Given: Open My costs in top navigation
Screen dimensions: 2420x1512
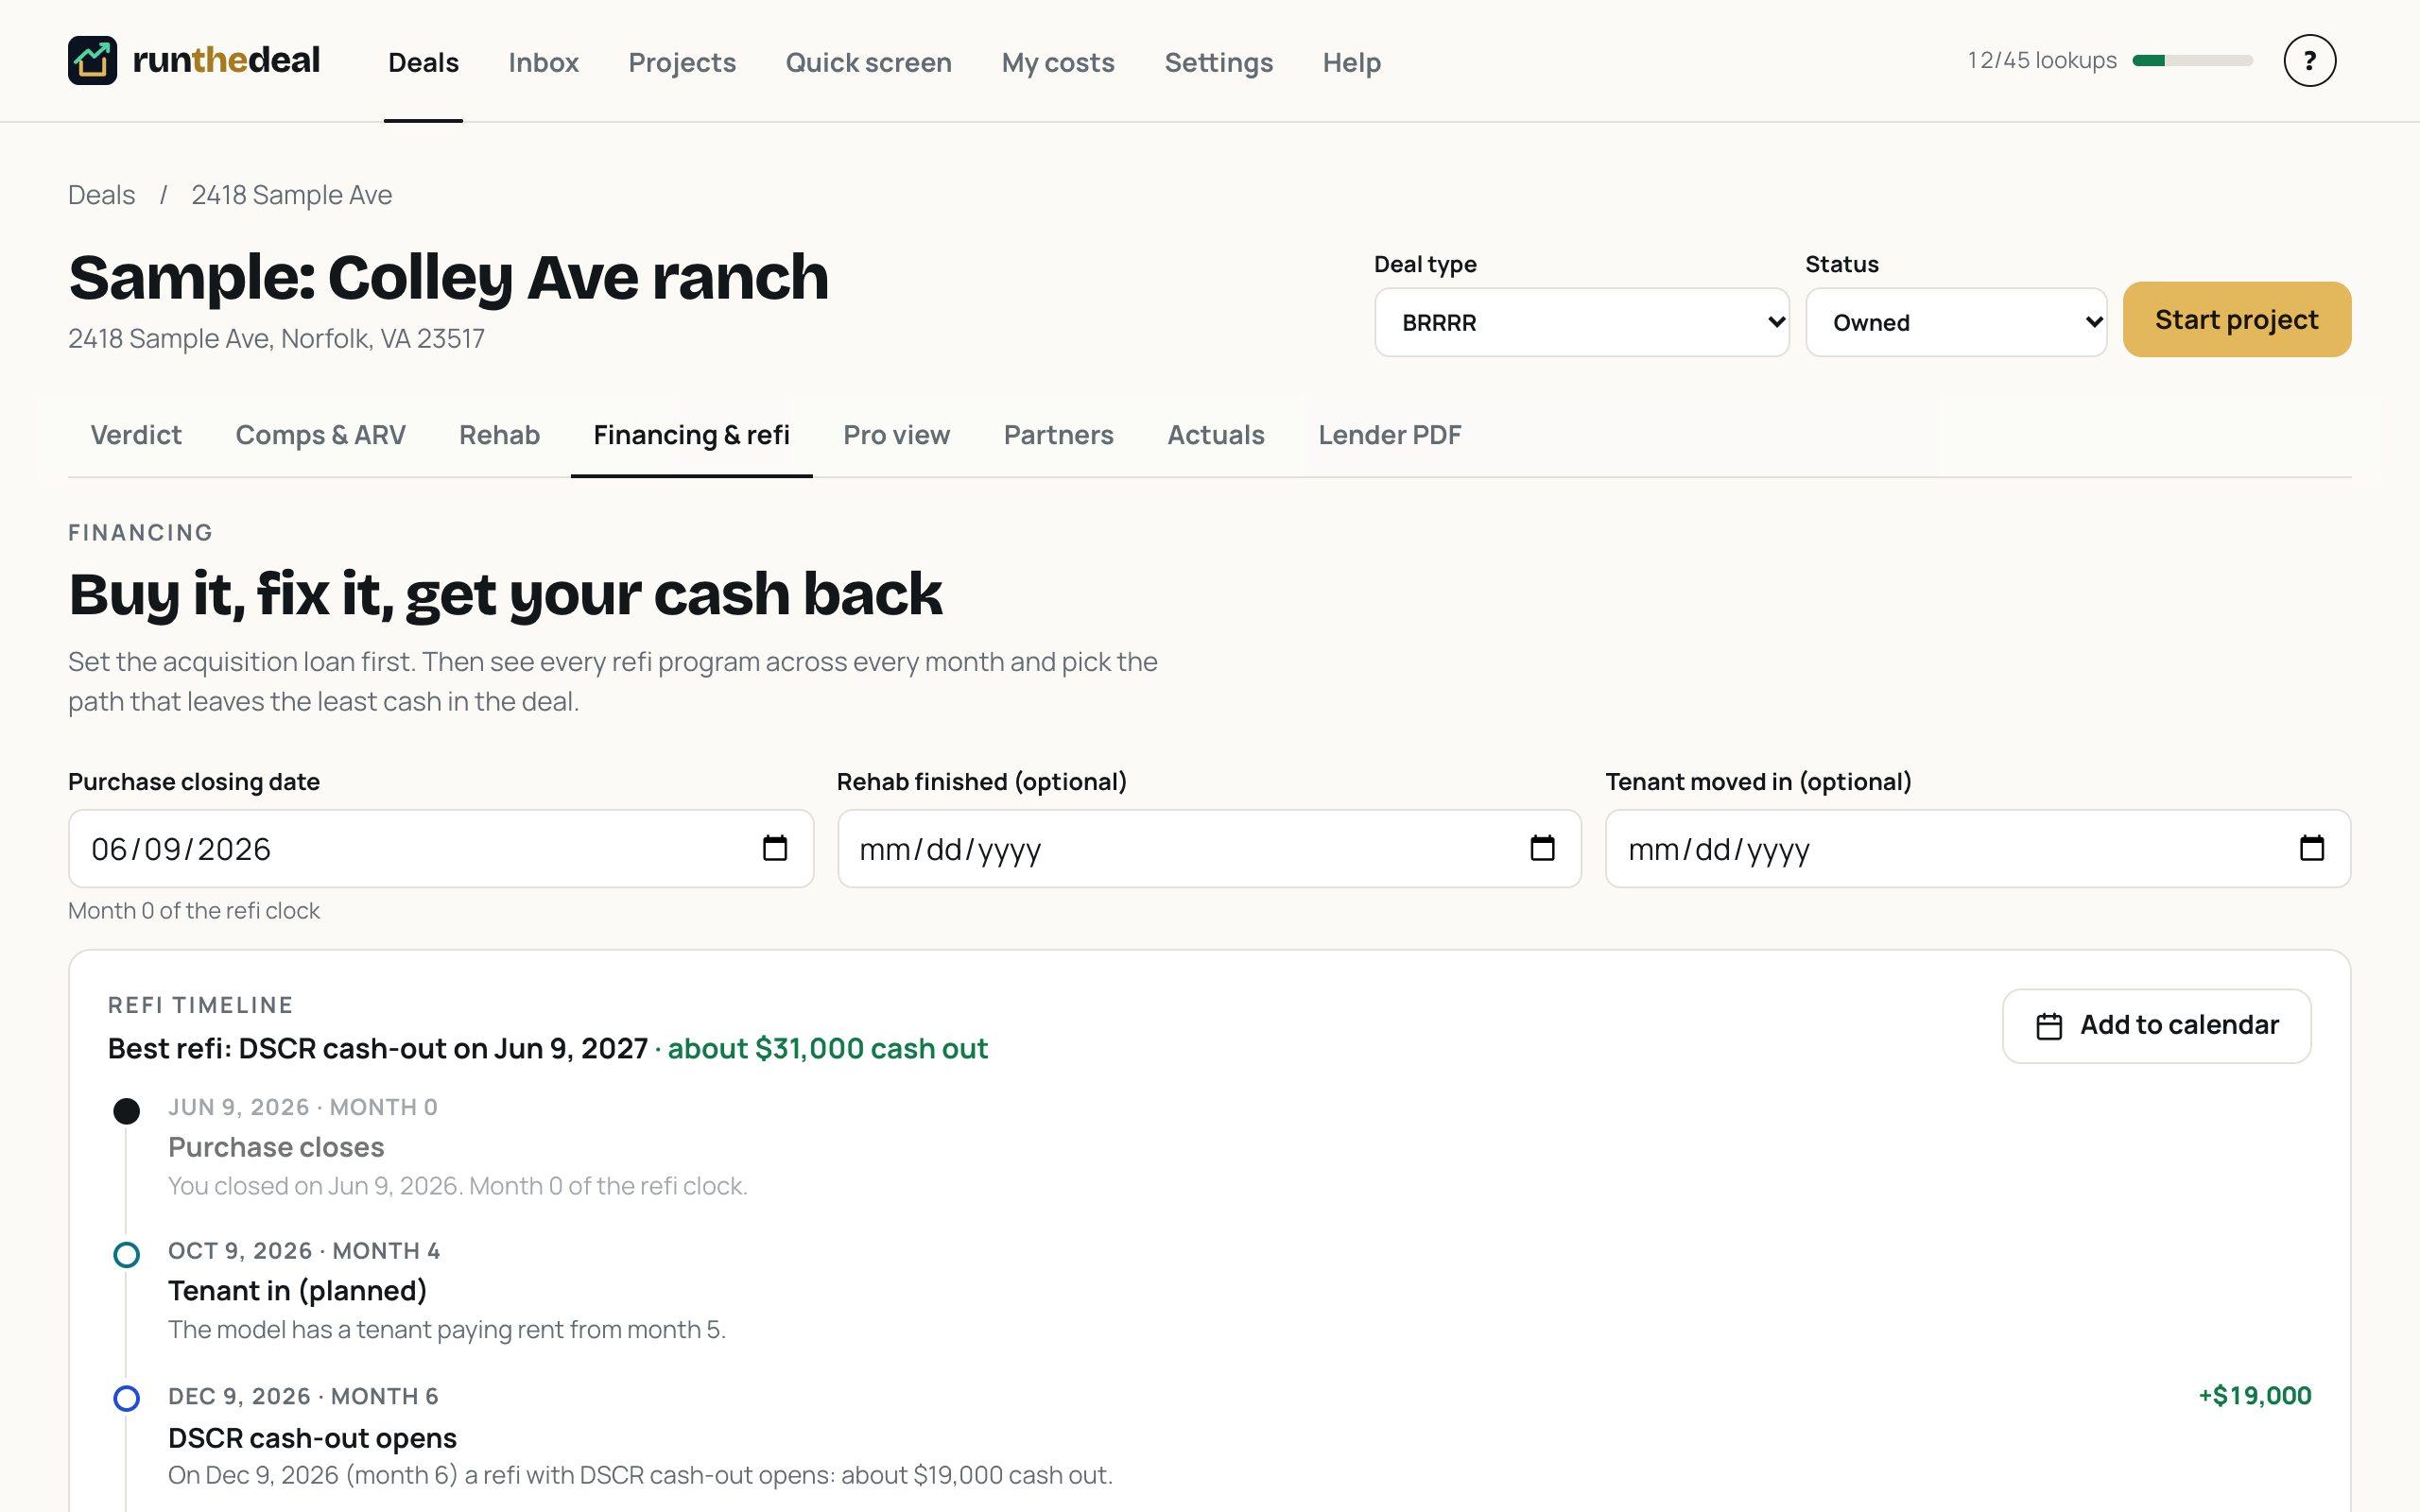Looking at the screenshot, I should click(1058, 62).
